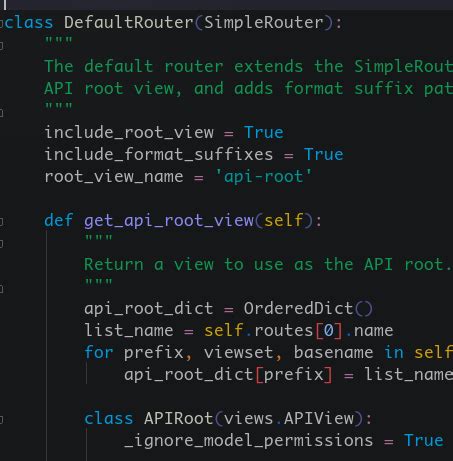The height and width of the screenshot is (461, 453).
Task: Select list_name on the self.routes line
Action: click(x=129, y=331)
